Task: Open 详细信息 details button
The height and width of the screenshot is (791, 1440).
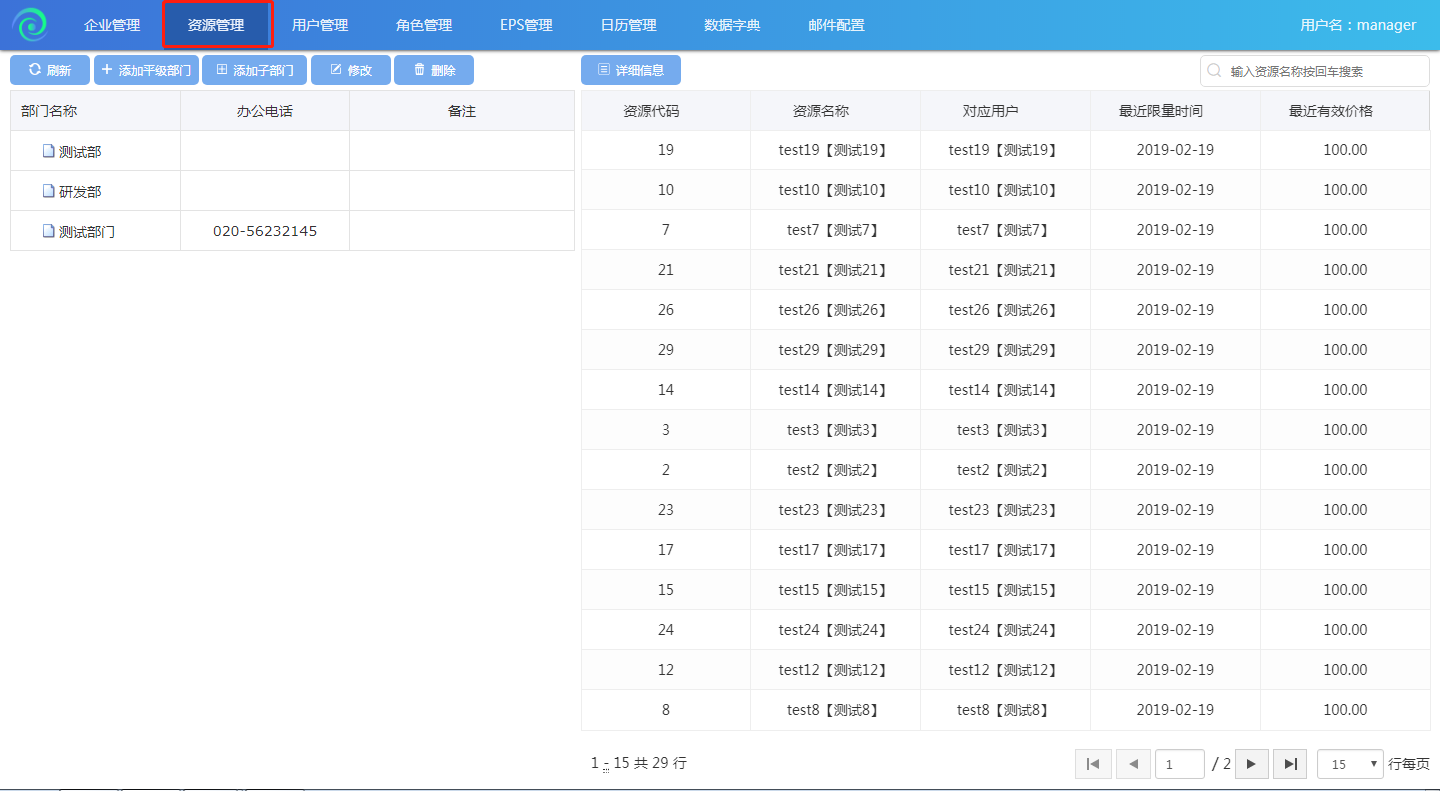Action: [630, 70]
